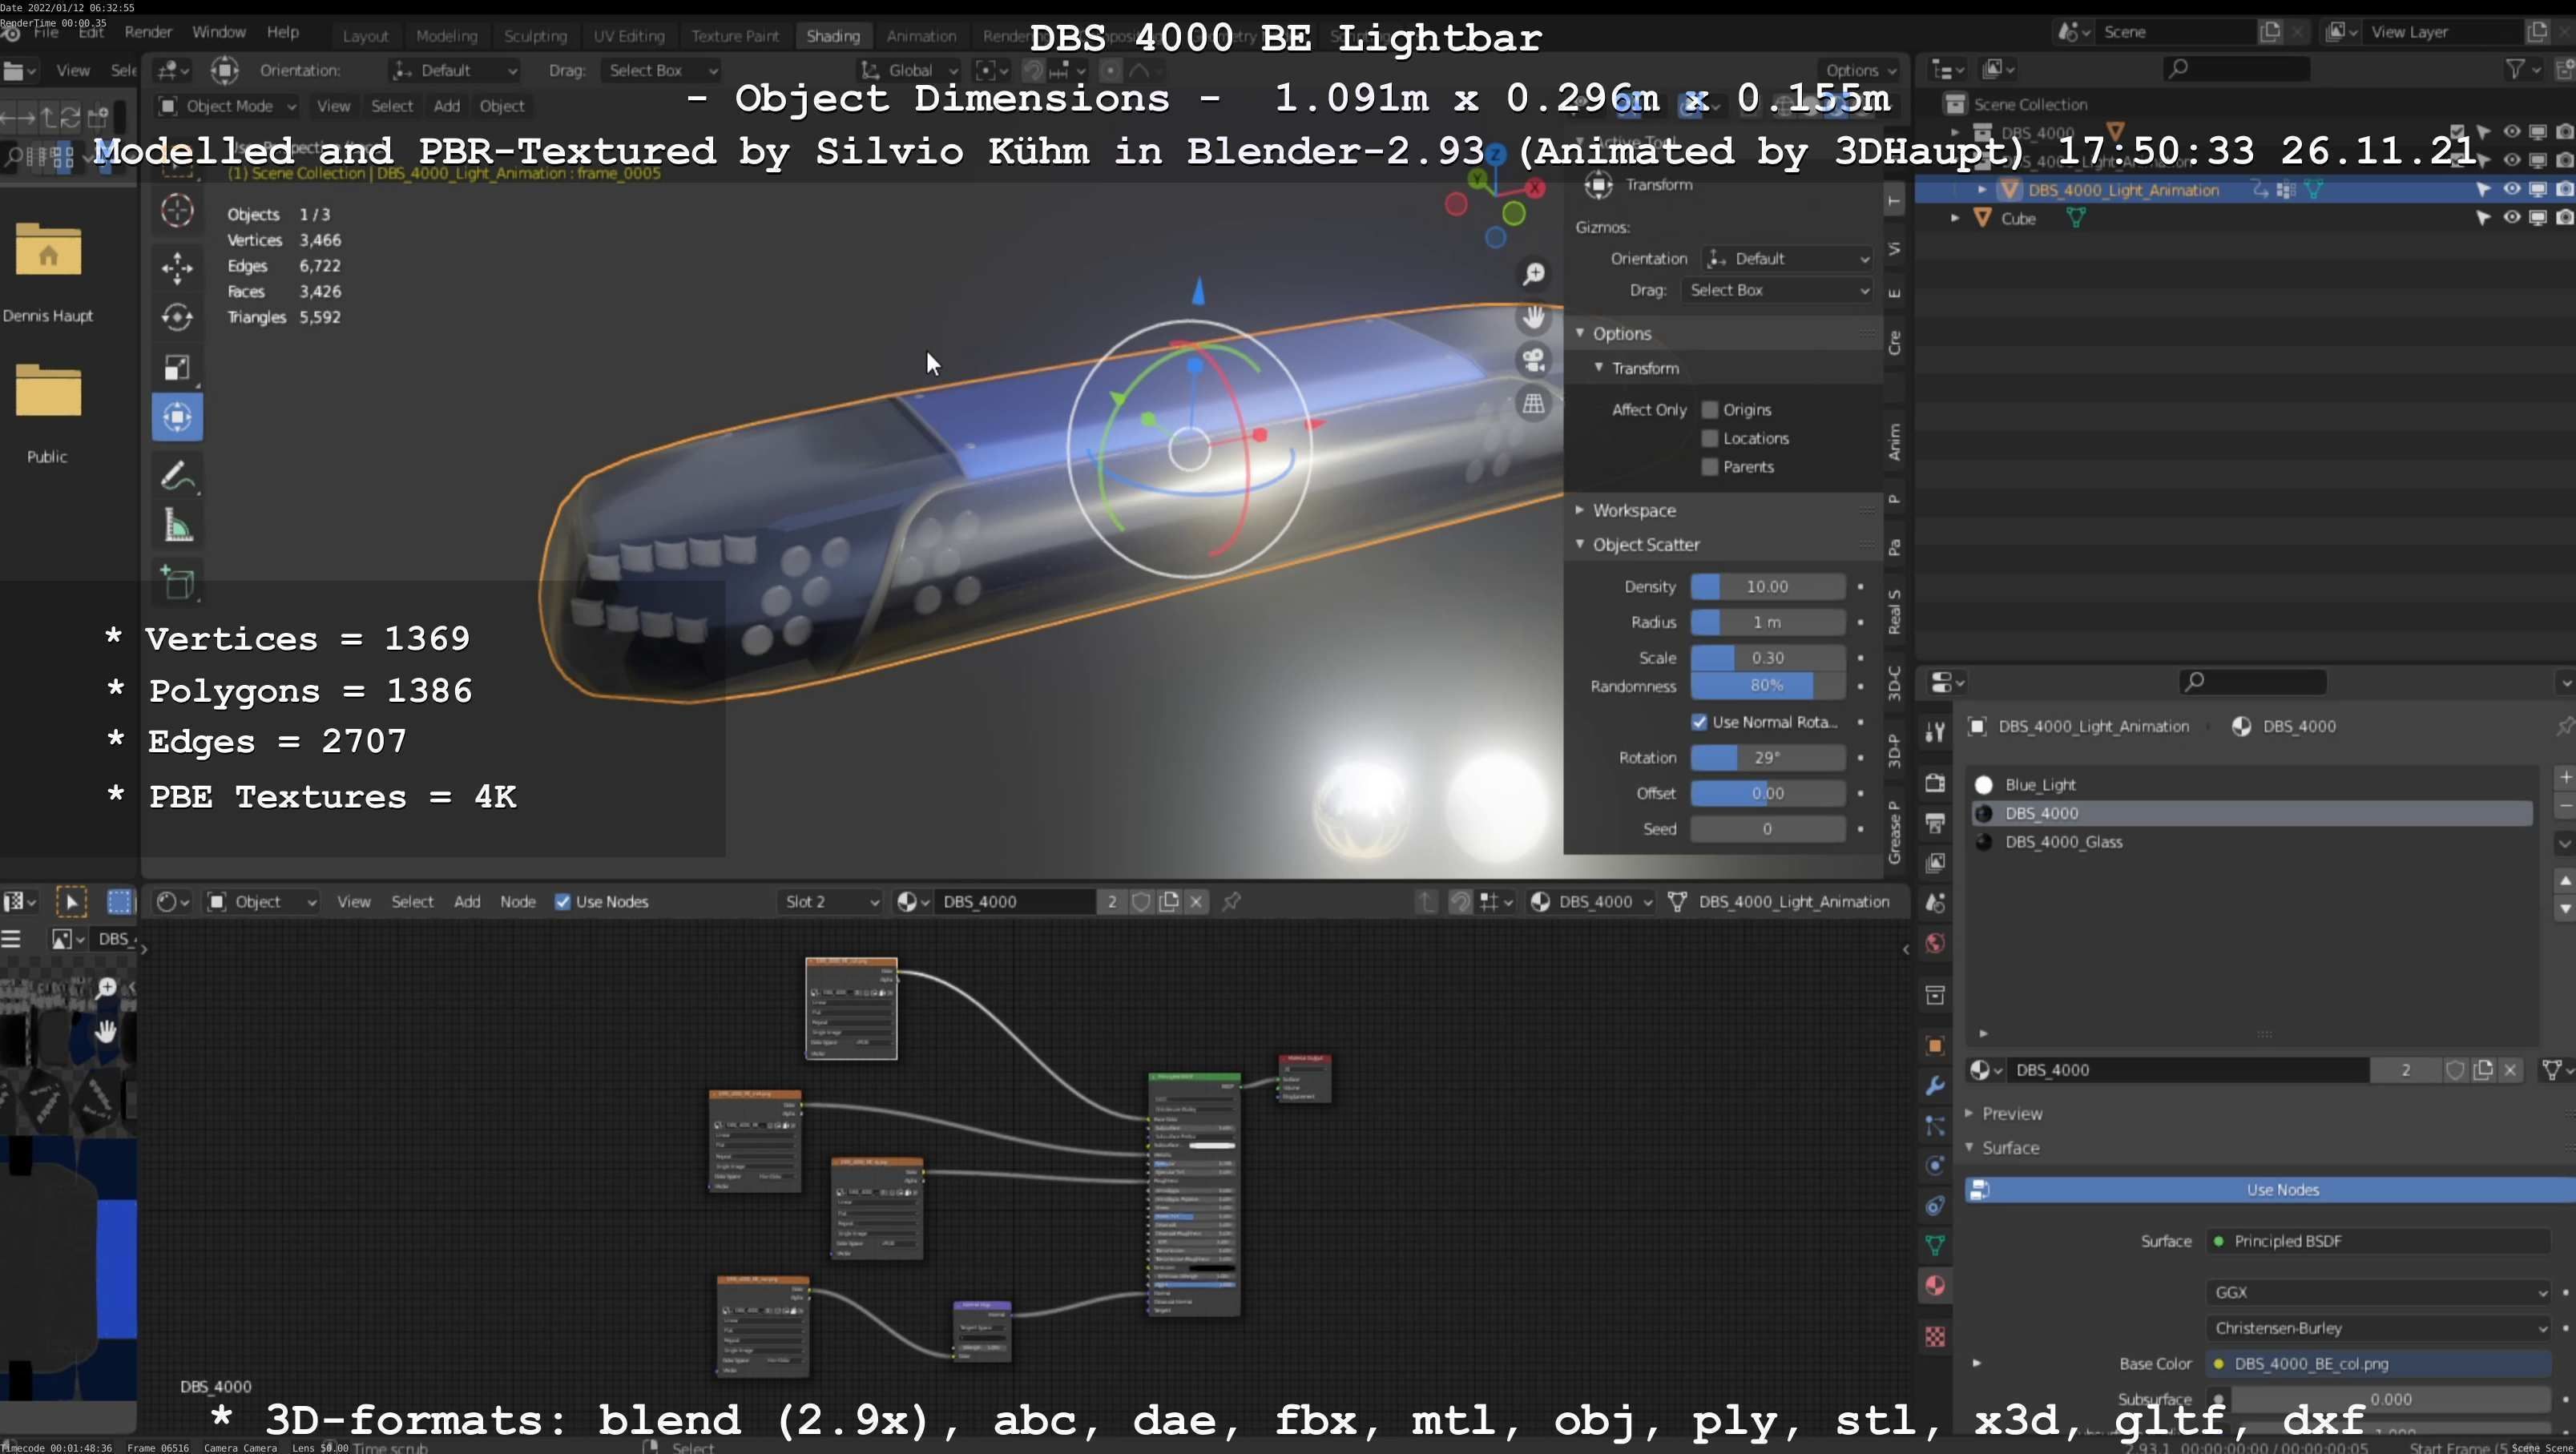
Task: Open Slot 2 dropdown in node editor
Action: (830, 902)
